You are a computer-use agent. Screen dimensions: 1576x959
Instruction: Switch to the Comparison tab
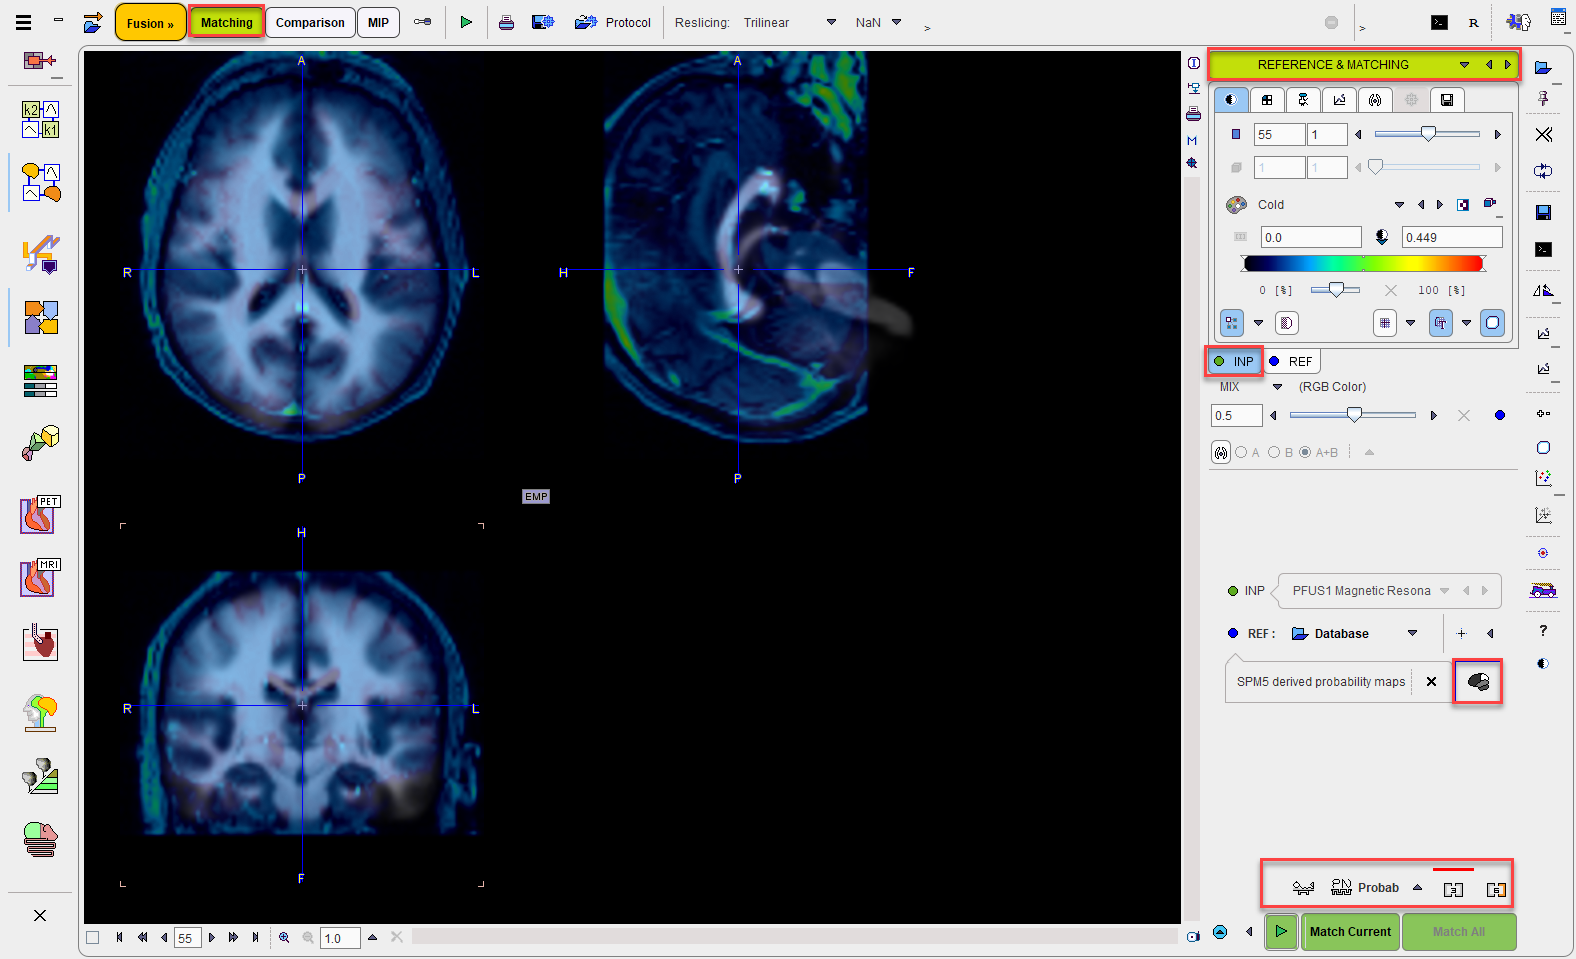coord(310,22)
